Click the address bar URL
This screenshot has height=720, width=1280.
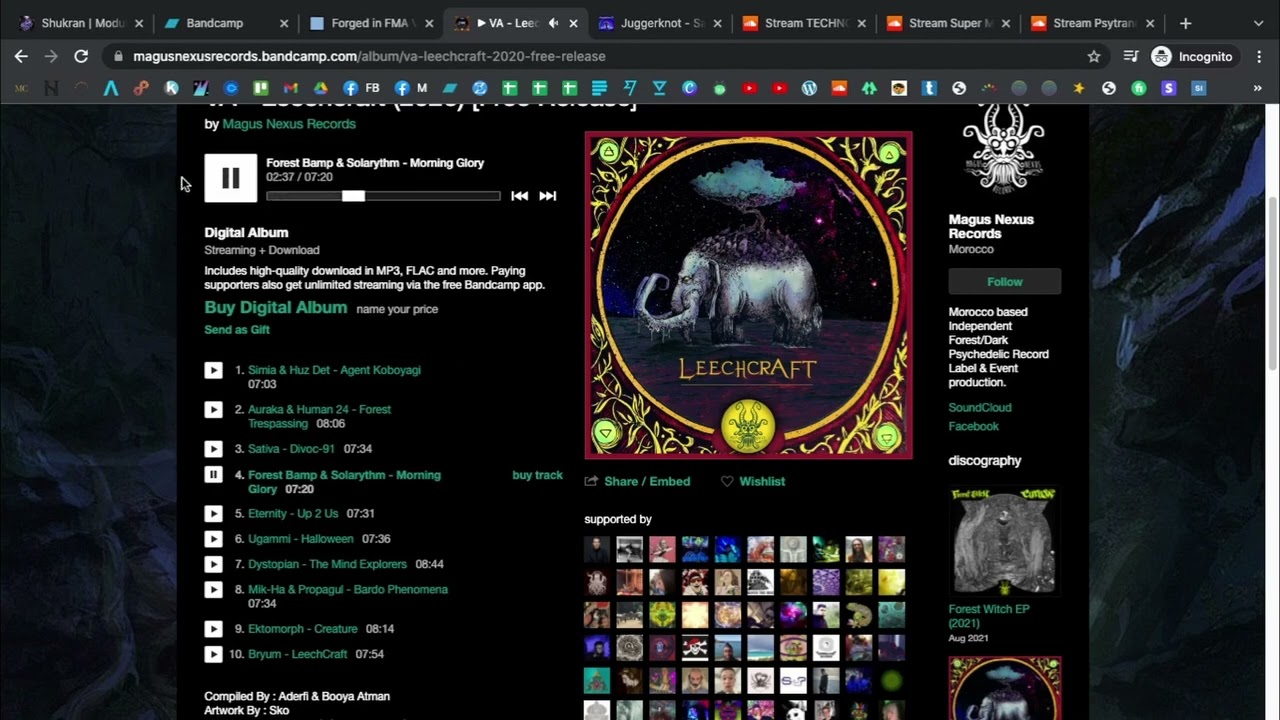tap(369, 57)
